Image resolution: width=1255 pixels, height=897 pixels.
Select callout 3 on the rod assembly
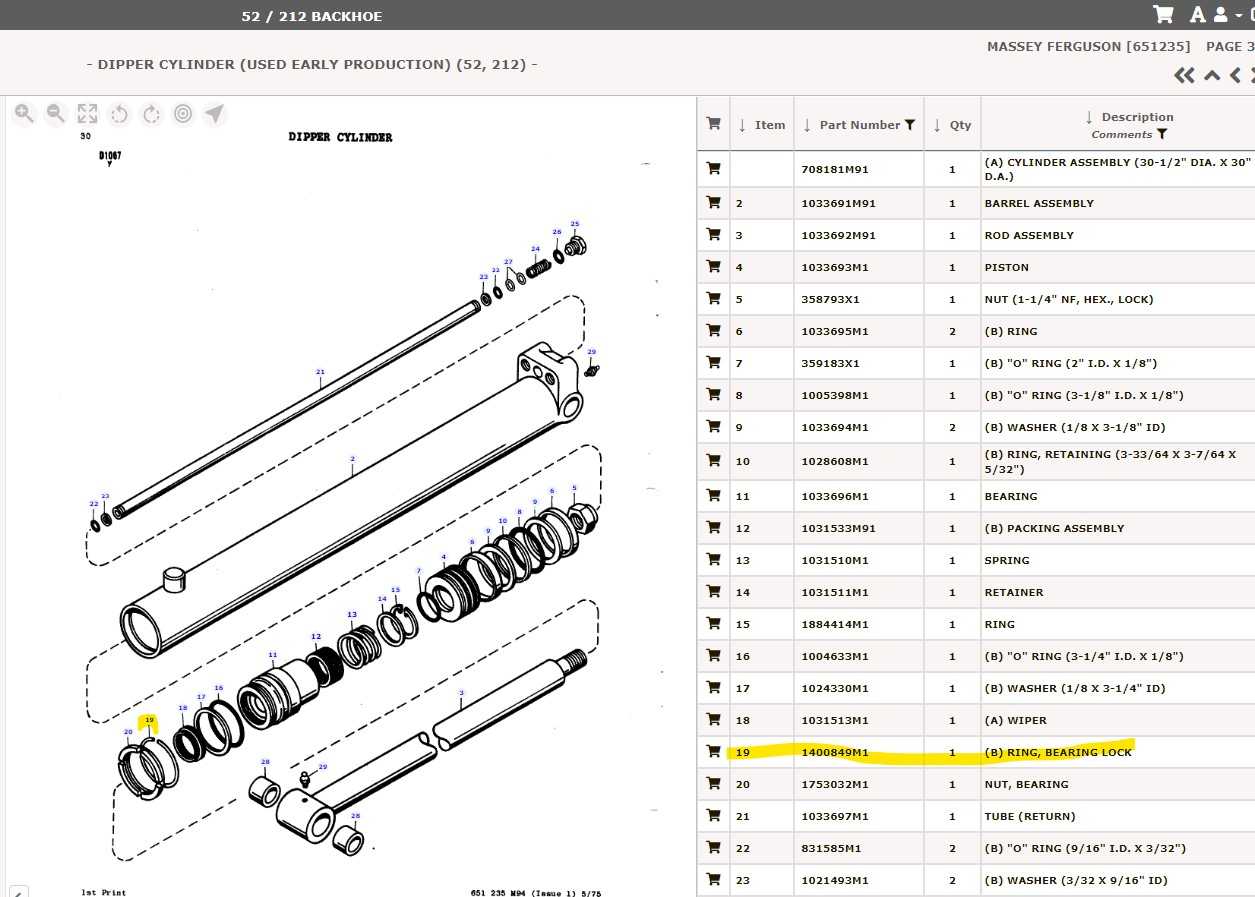(x=461, y=693)
